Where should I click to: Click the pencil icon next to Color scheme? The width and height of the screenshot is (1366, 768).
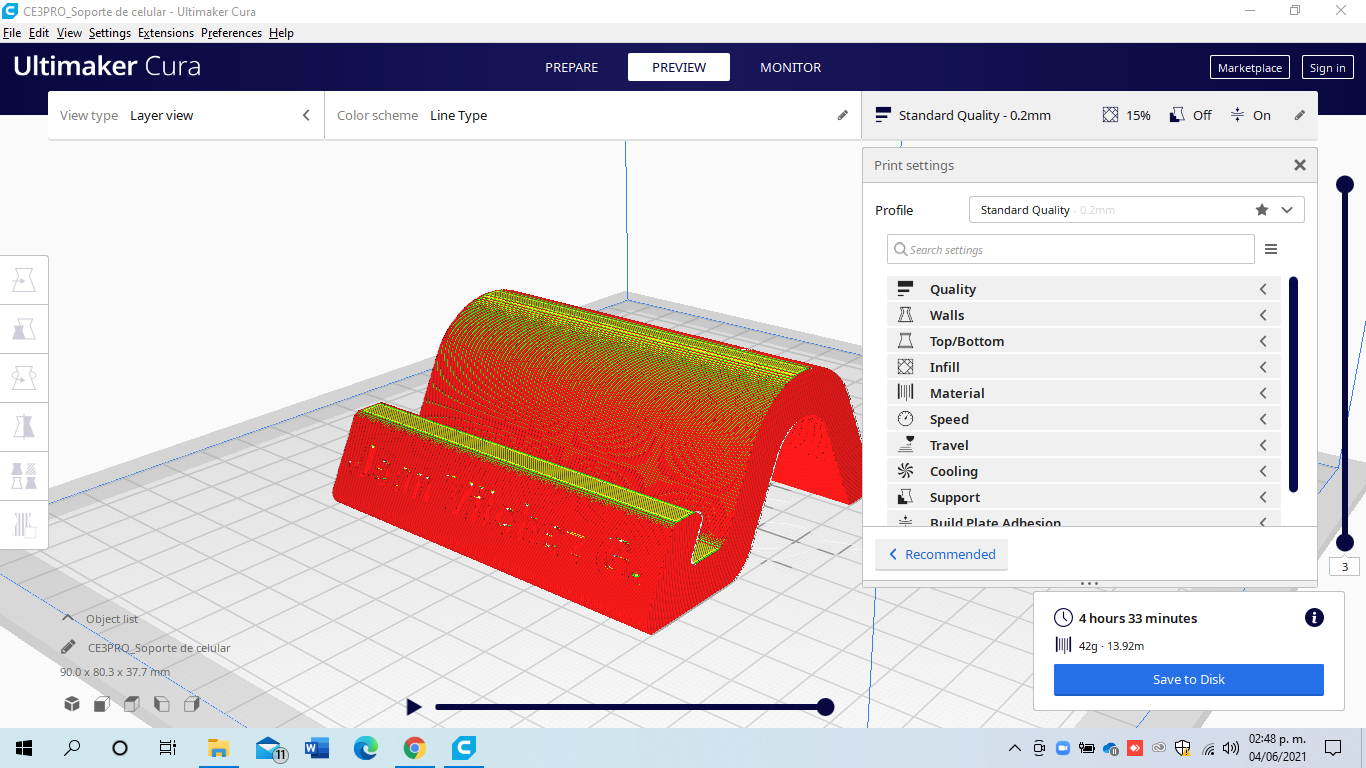point(843,115)
